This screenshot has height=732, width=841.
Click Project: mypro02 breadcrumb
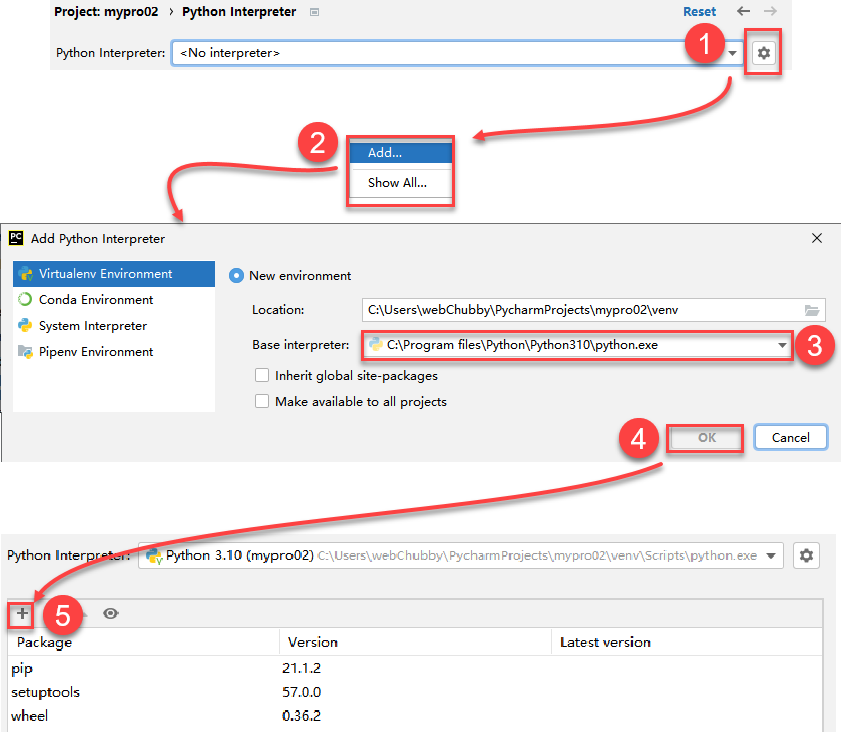(x=106, y=11)
